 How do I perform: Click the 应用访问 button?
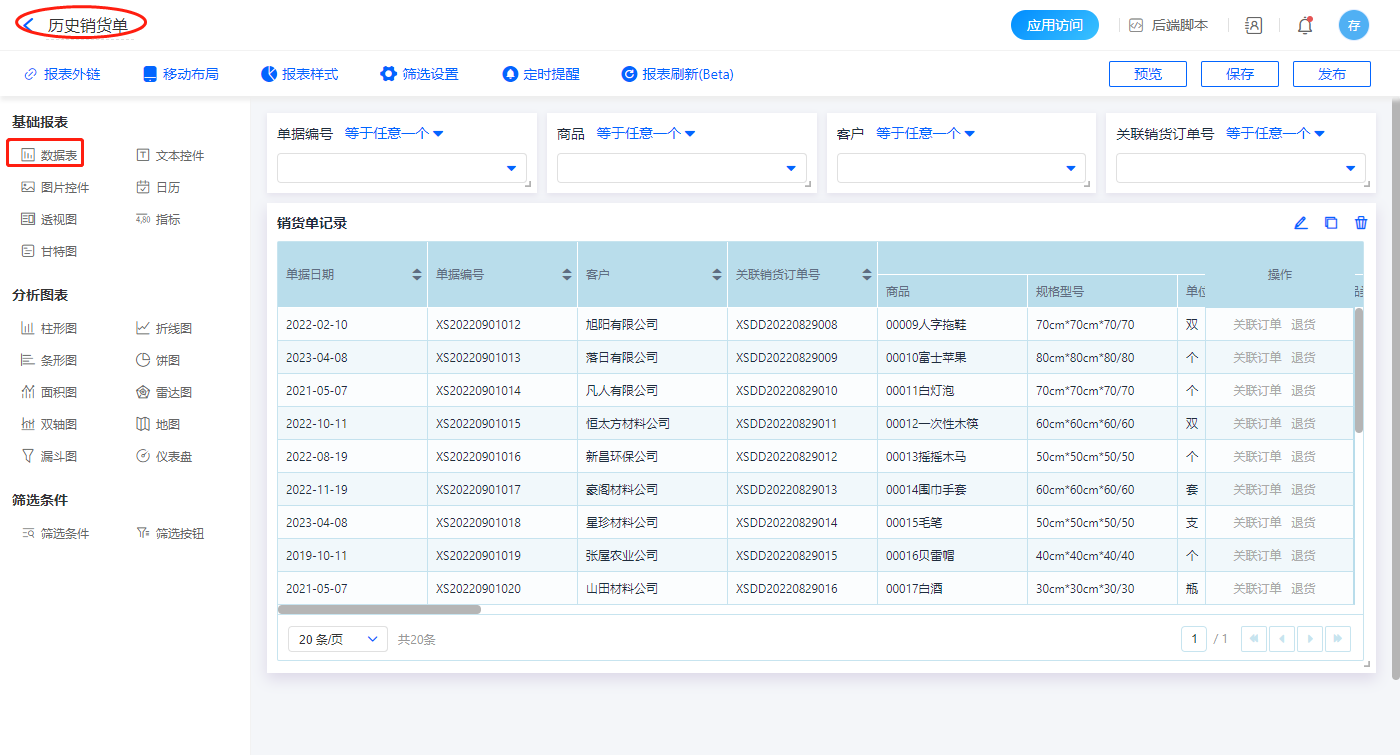click(1054, 25)
